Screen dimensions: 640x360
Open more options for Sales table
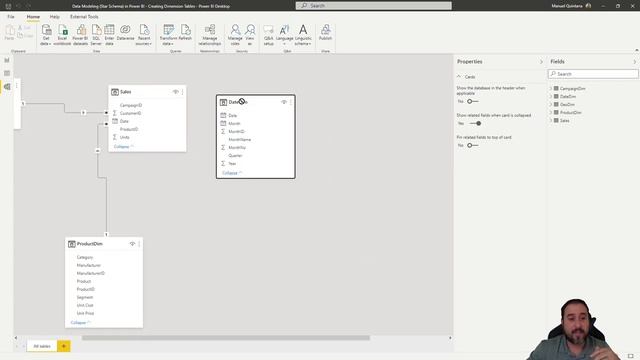coord(182,92)
